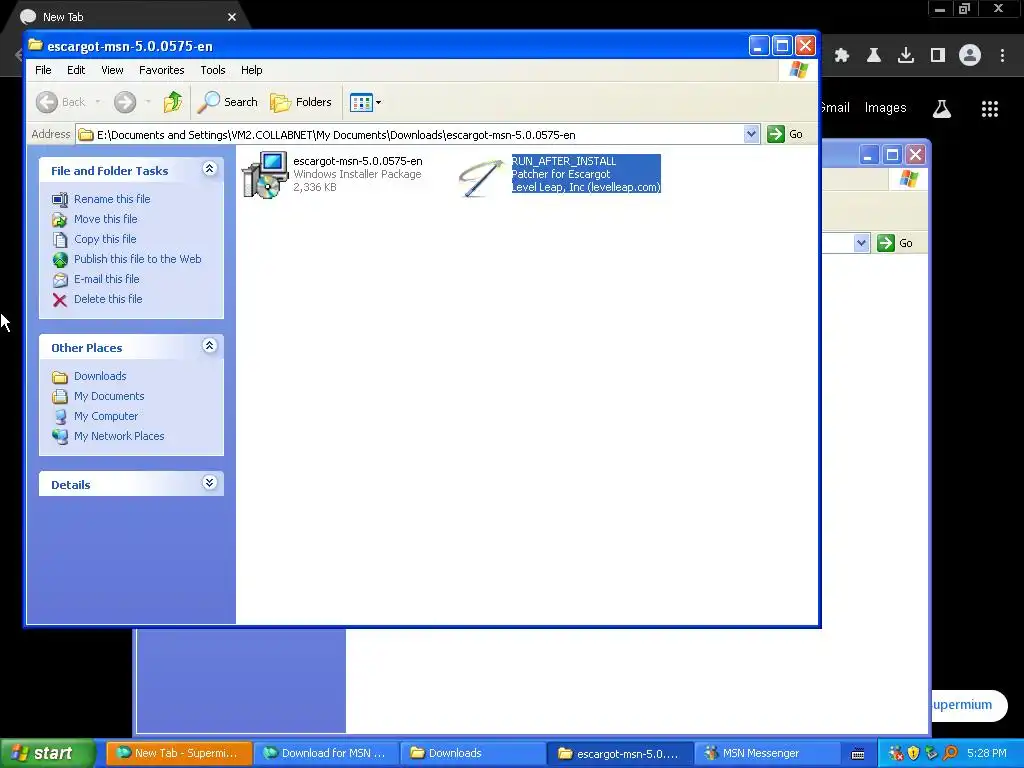This screenshot has width=1024, height=768.
Task: Open Forward button history dropdown arrow
Action: pyautogui.click(x=148, y=102)
